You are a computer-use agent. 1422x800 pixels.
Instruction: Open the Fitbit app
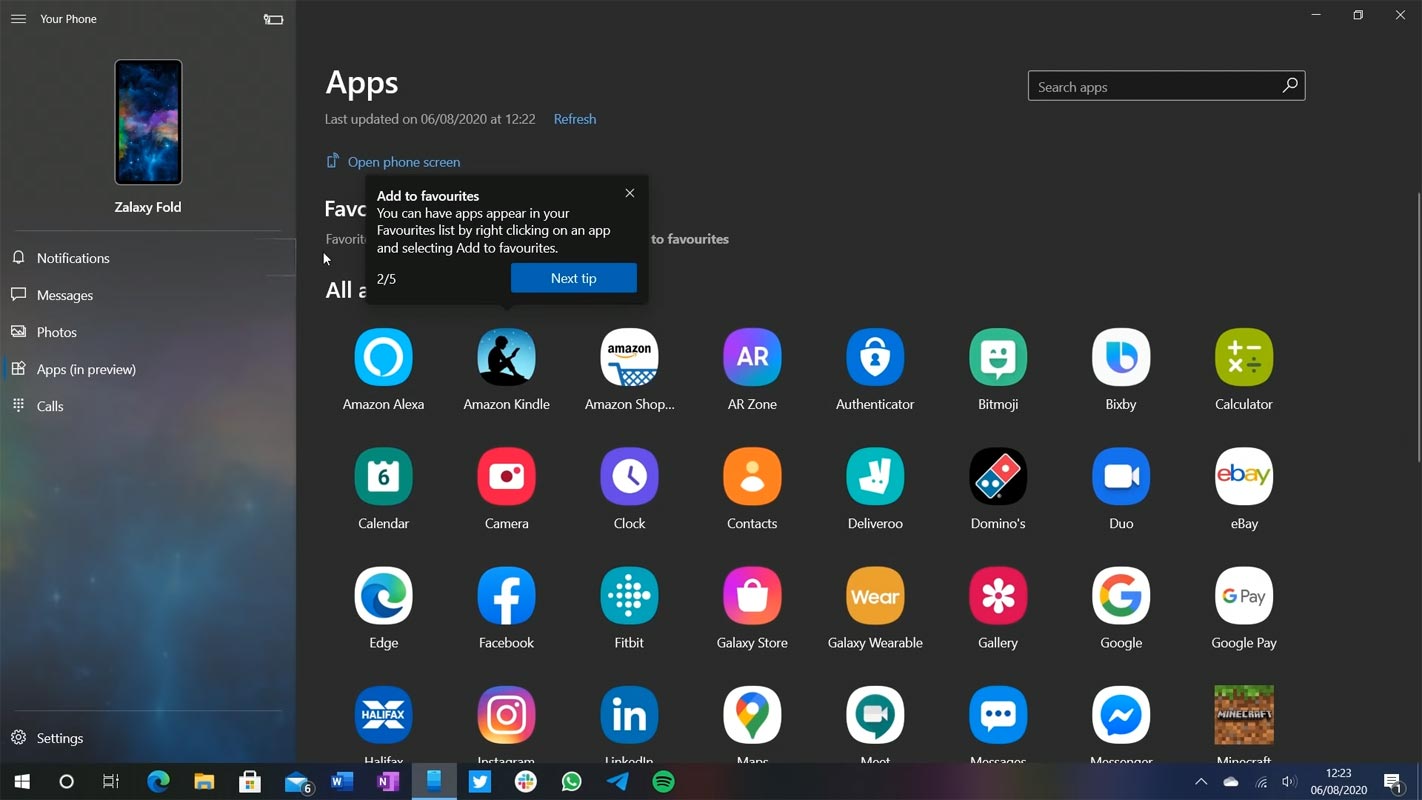(629, 596)
